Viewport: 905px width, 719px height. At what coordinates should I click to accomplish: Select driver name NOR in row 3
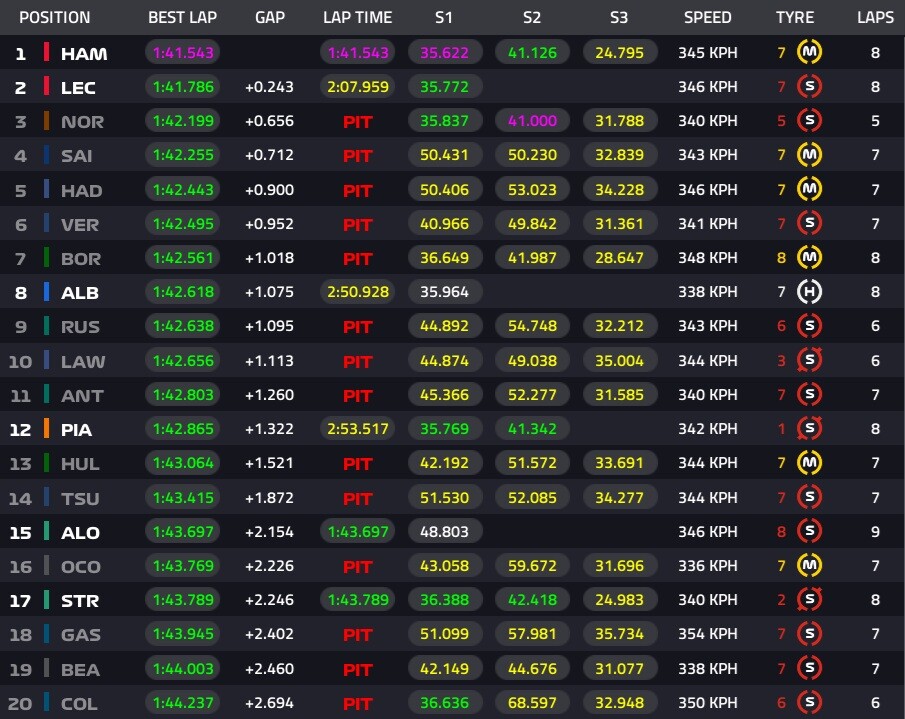pos(81,122)
